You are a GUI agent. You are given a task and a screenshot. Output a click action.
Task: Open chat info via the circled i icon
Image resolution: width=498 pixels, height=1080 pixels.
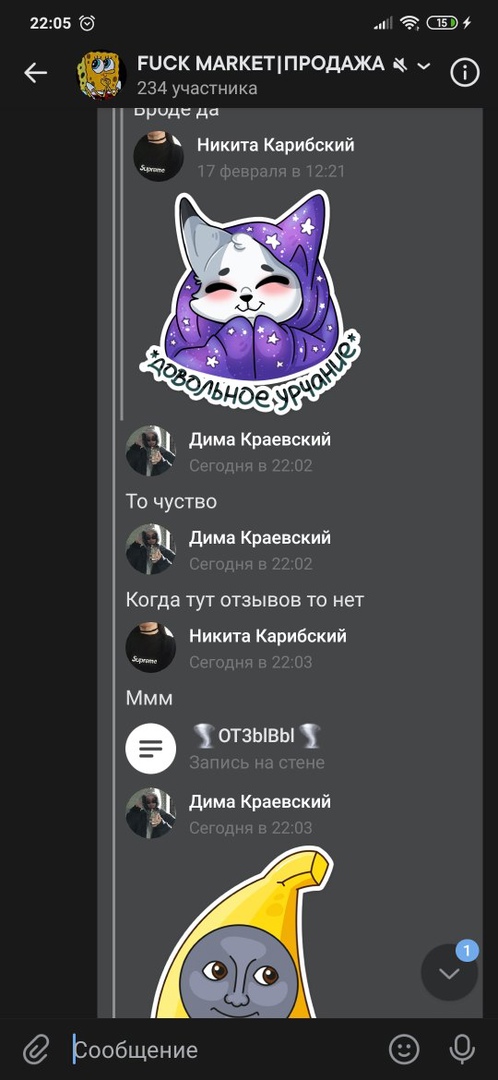tap(465, 72)
